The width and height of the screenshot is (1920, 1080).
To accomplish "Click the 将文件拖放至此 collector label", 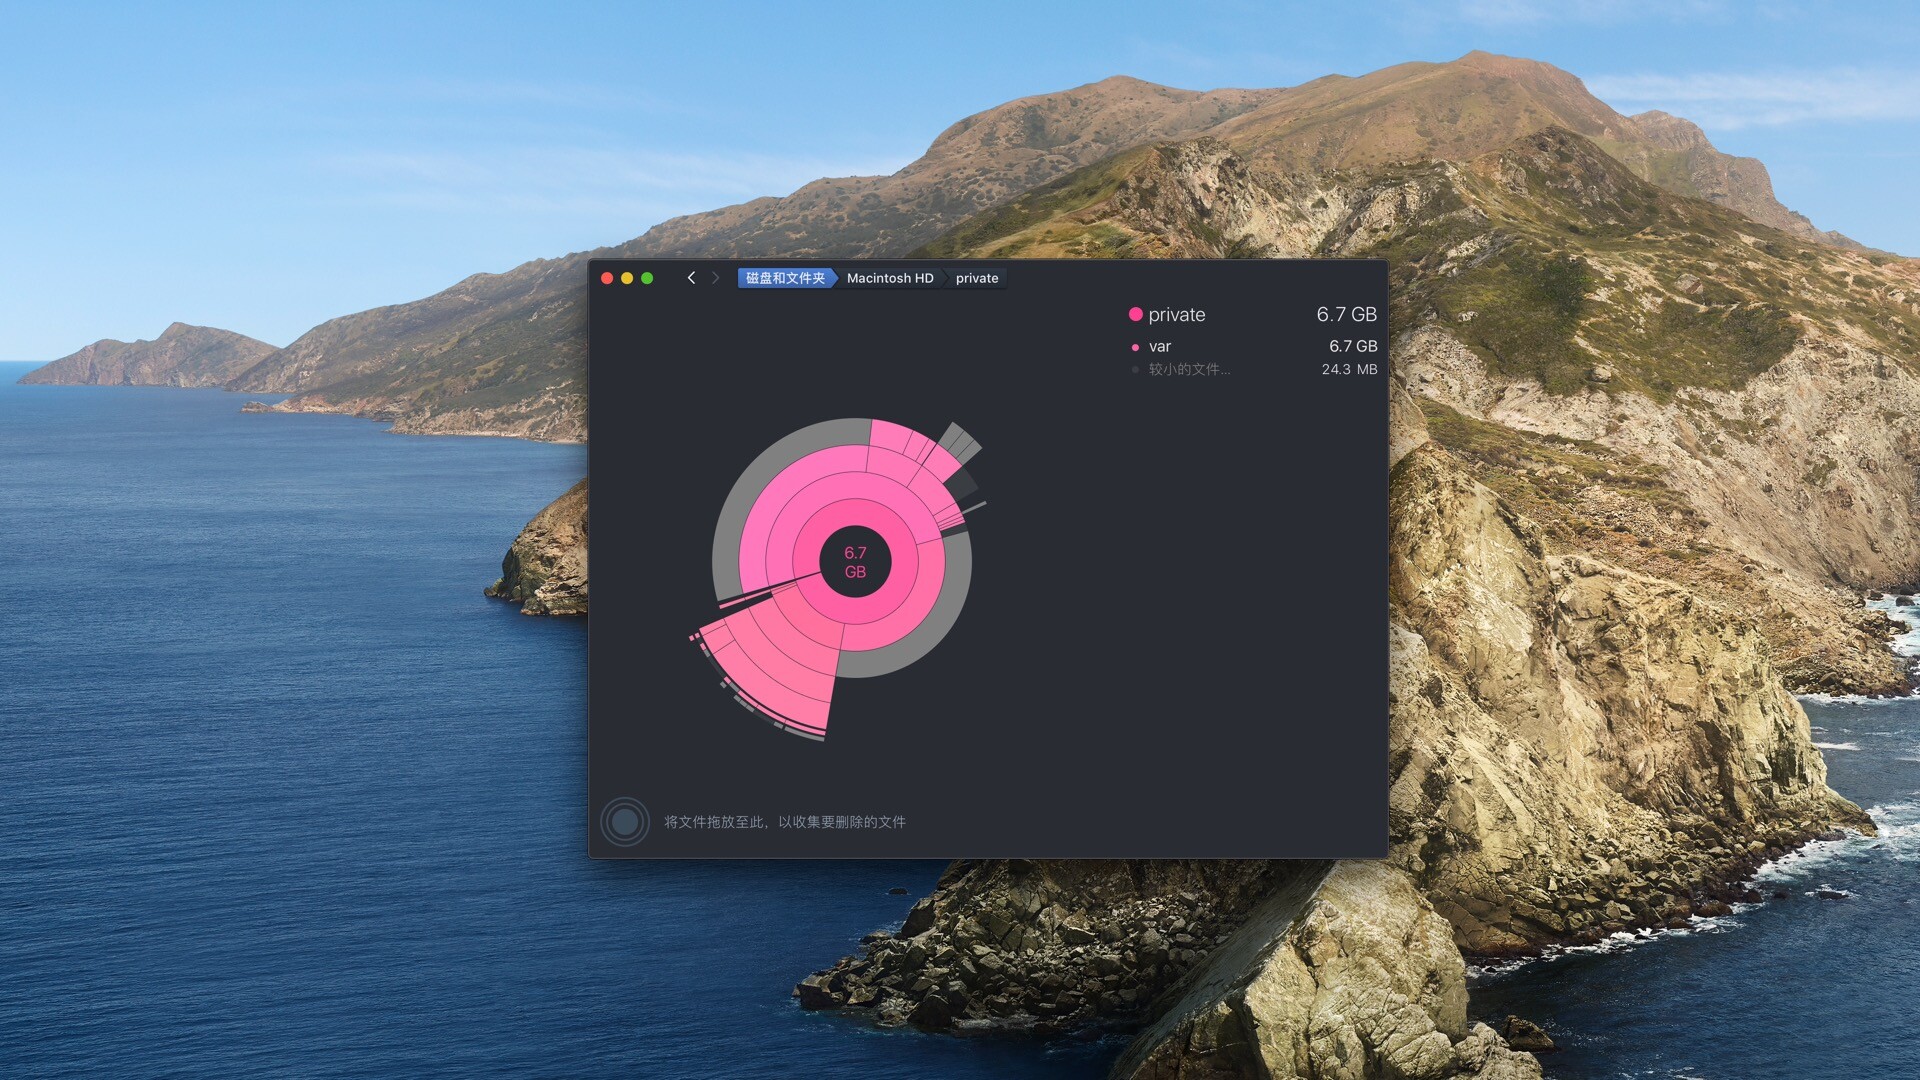I will coord(784,822).
